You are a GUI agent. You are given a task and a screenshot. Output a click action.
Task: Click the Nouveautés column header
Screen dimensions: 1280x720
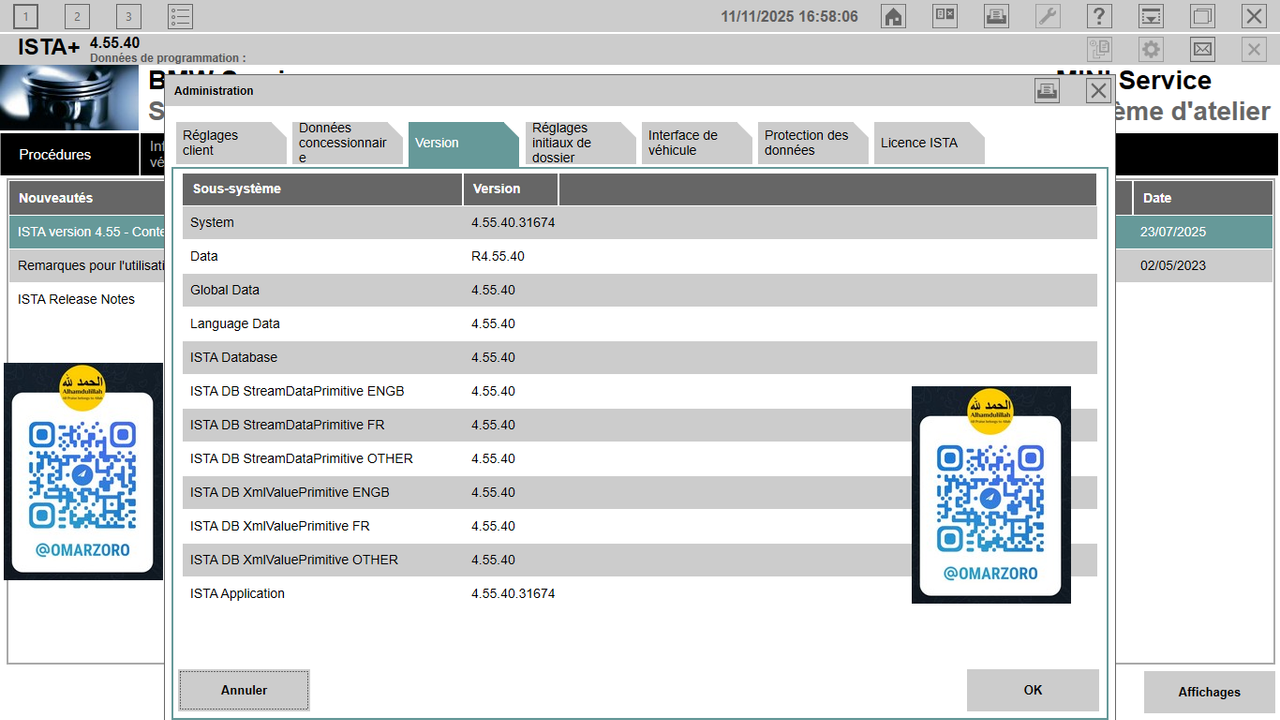coord(87,198)
